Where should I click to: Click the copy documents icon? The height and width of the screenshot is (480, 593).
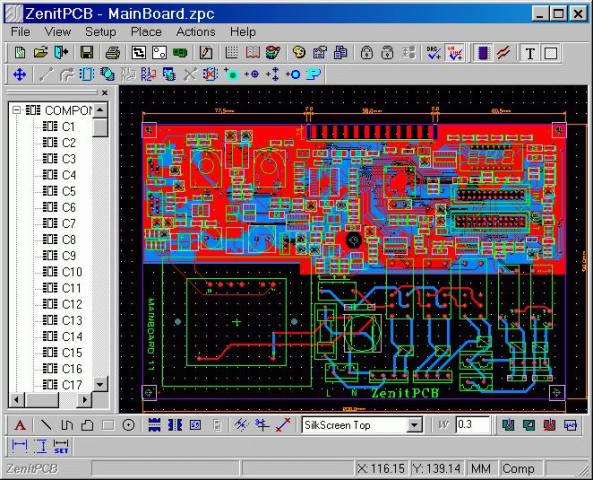340,53
